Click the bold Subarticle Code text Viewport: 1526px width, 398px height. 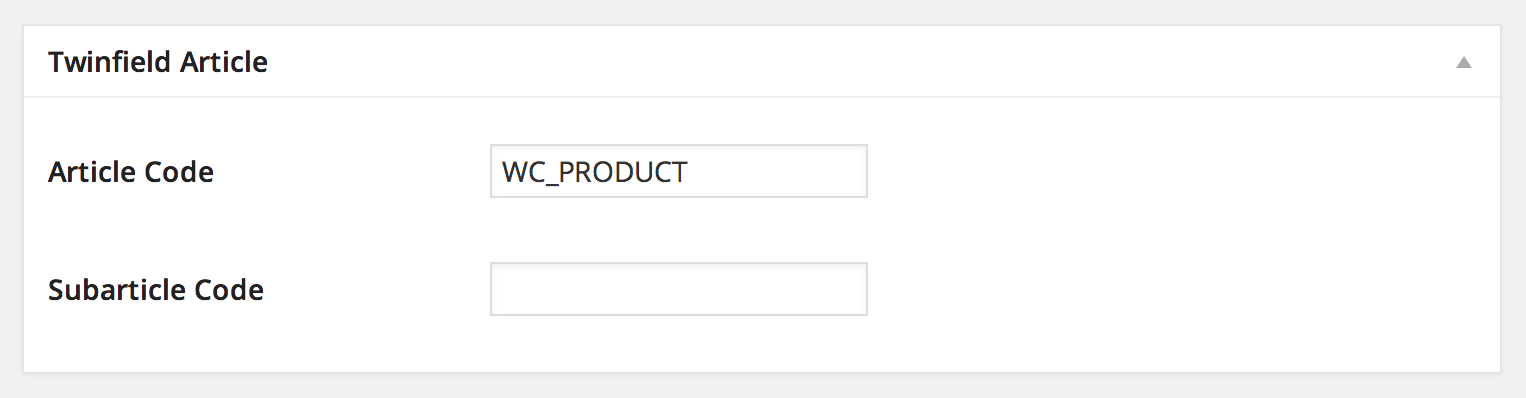coord(156,290)
